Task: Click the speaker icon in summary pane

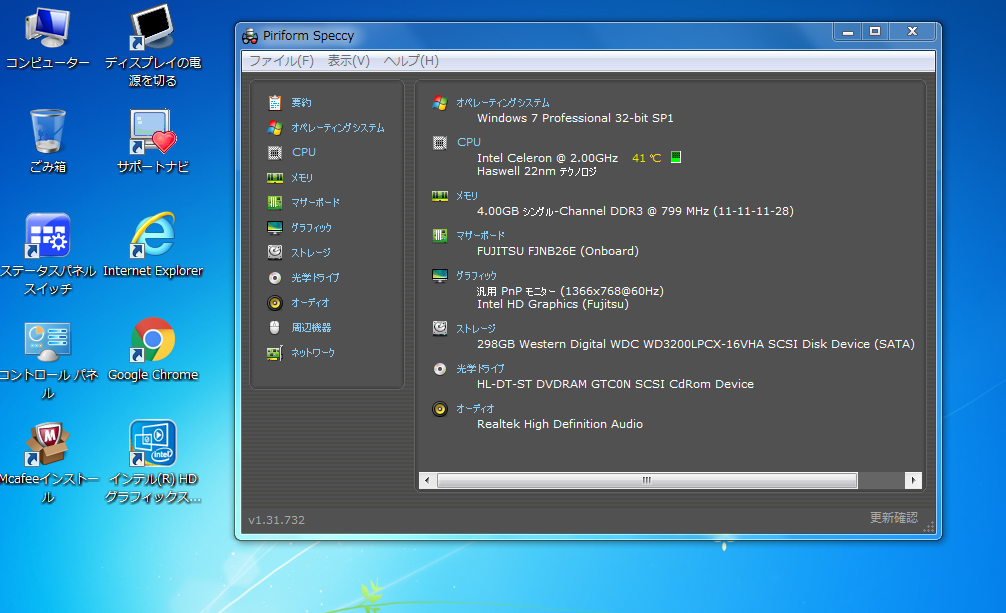Action: [439, 409]
